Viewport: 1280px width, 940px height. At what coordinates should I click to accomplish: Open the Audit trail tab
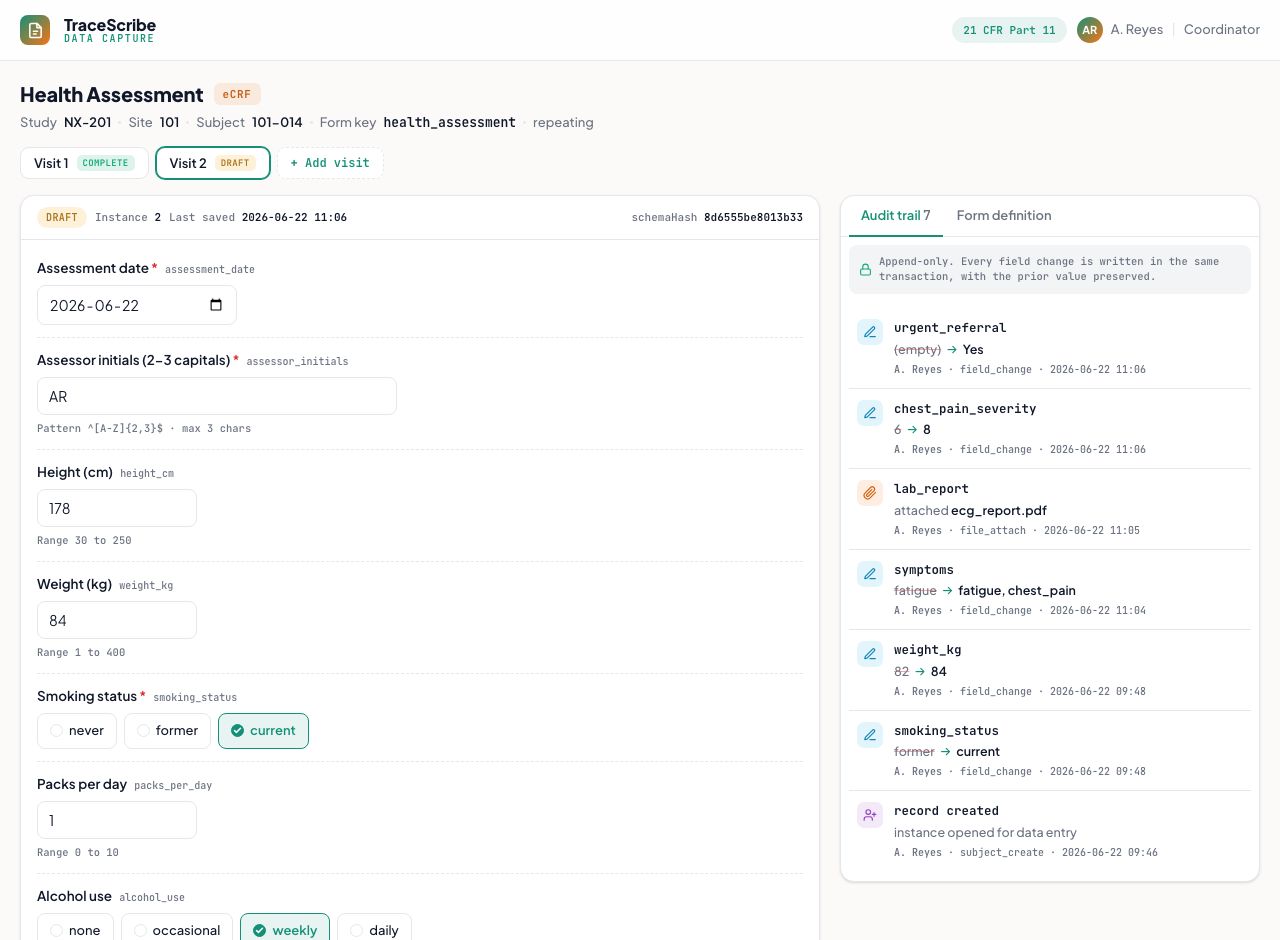(x=896, y=215)
